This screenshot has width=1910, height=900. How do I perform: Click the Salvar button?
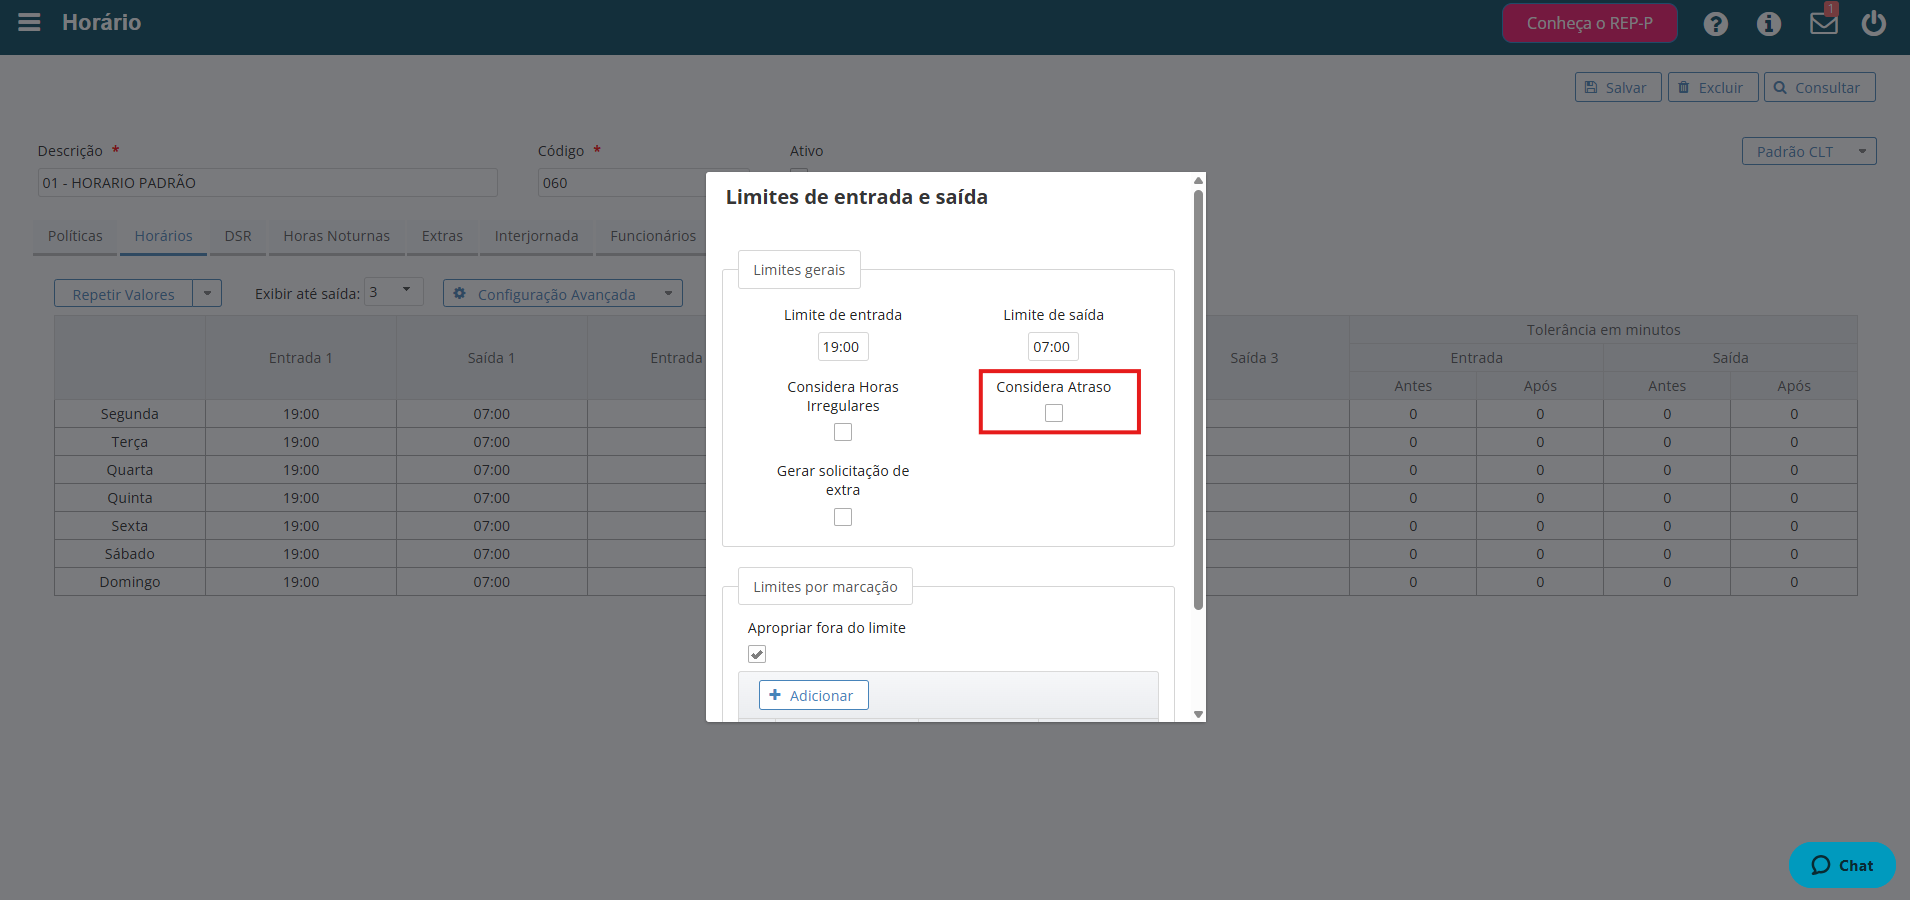point(1617,87)
